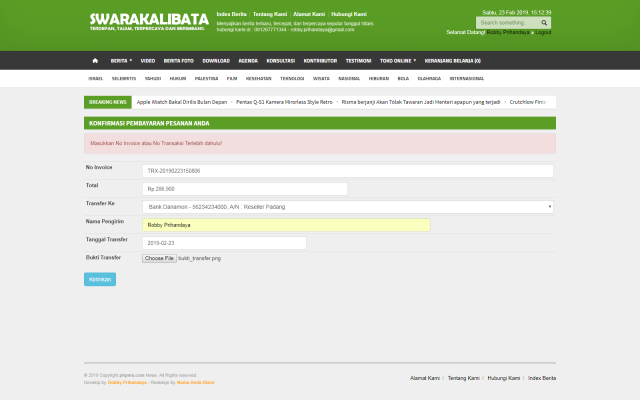Expand the Transfer Ke bank dropdown
This screenshot has width=640, height=400.
(347, 207)
